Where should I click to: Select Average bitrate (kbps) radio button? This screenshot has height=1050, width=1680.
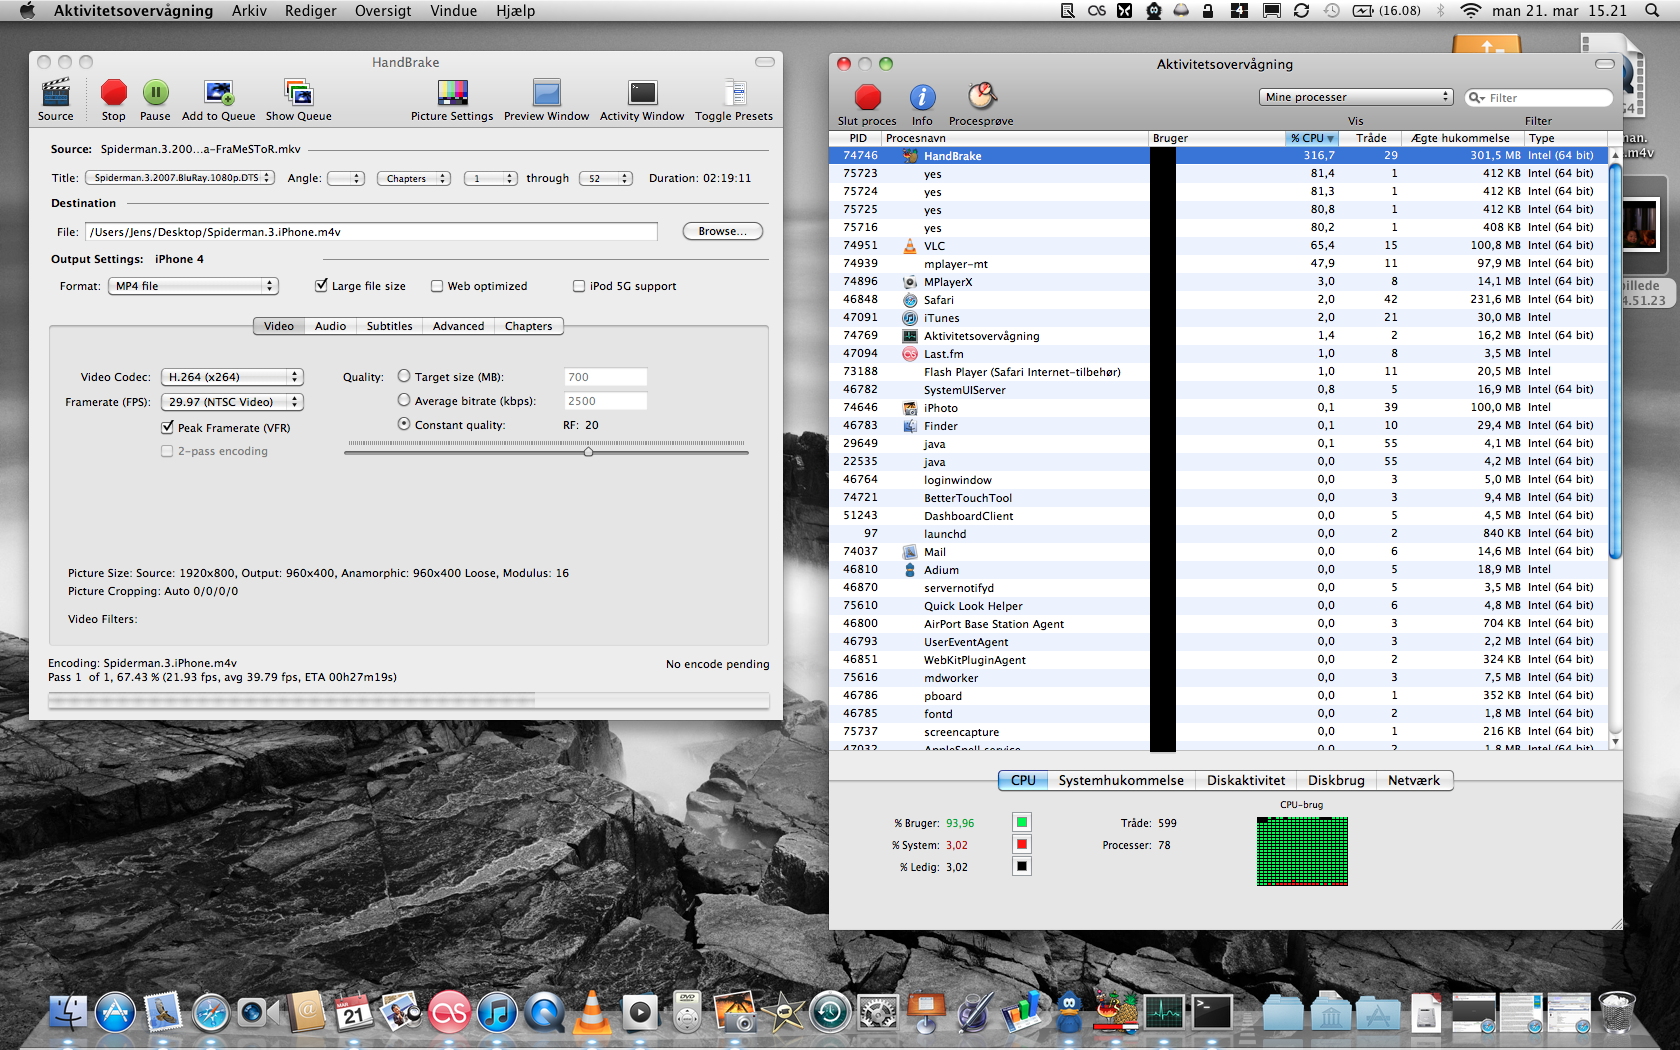[x=404, y=400]
